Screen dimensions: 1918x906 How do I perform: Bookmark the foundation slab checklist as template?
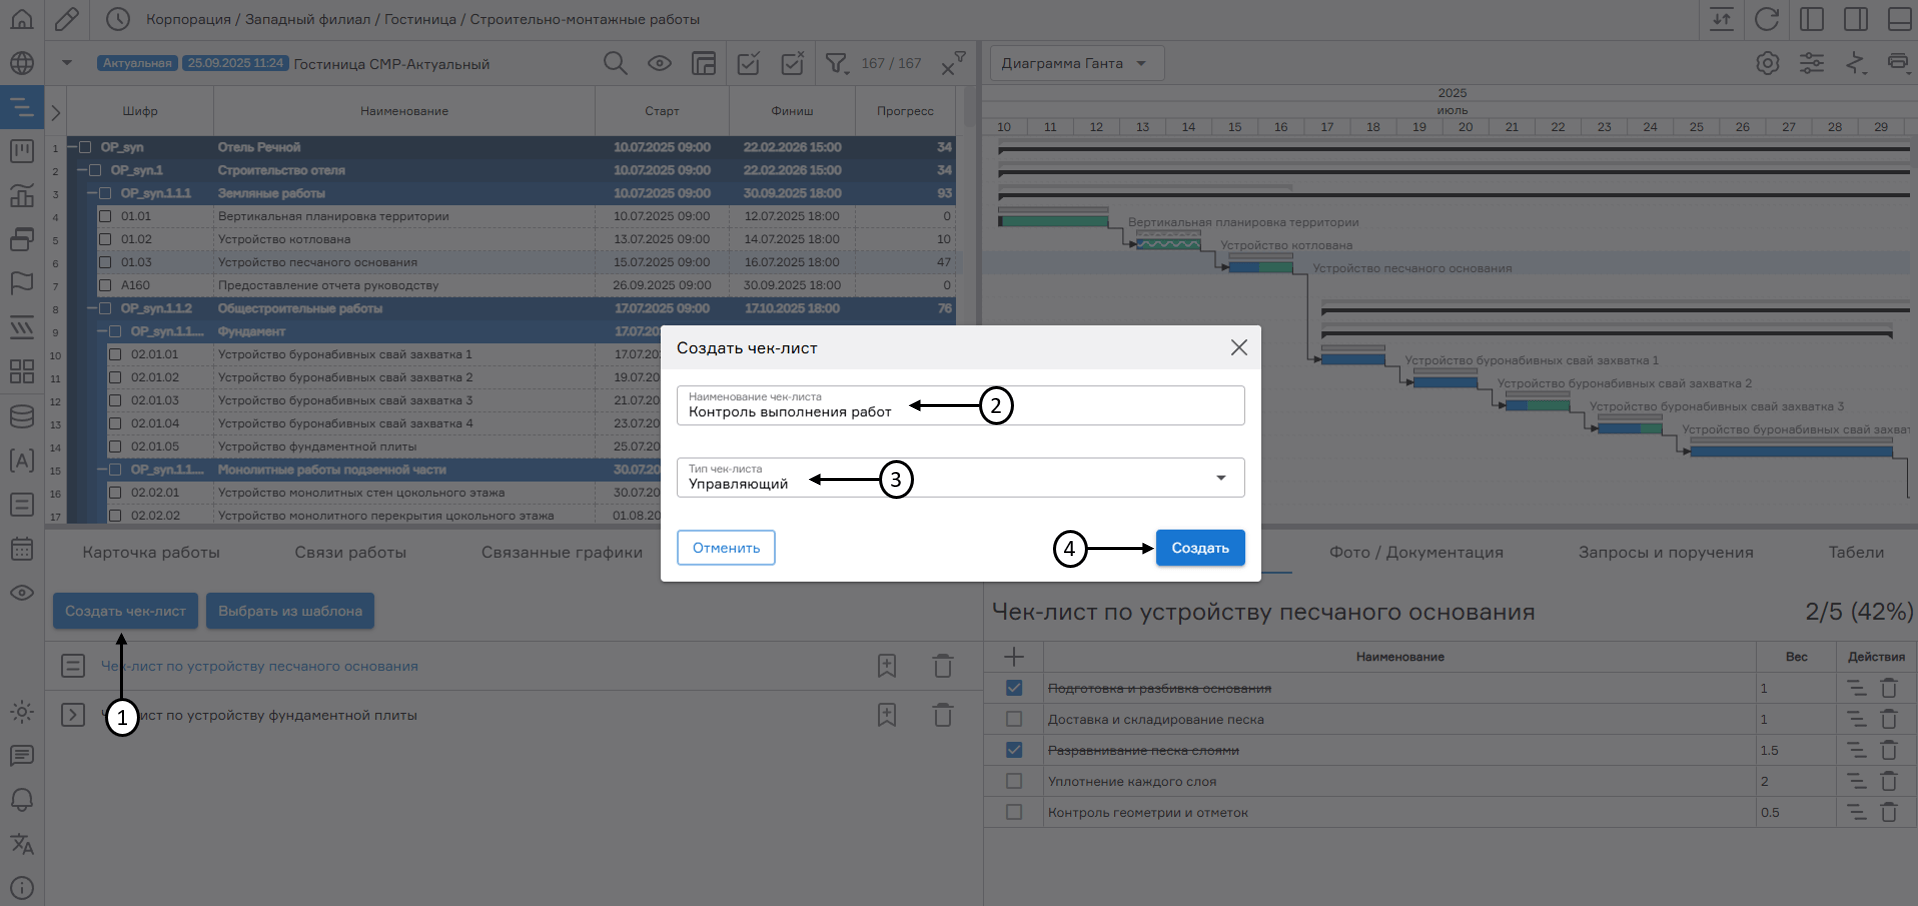886,715
